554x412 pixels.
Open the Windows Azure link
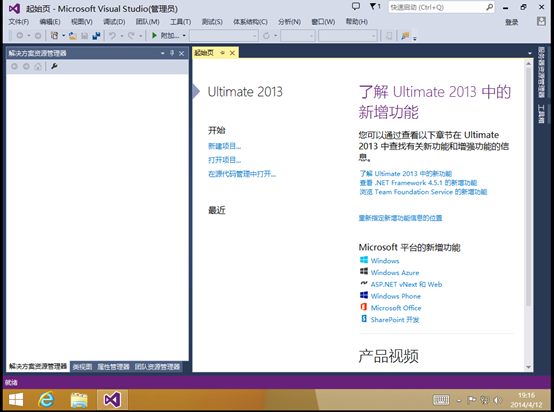395,272
